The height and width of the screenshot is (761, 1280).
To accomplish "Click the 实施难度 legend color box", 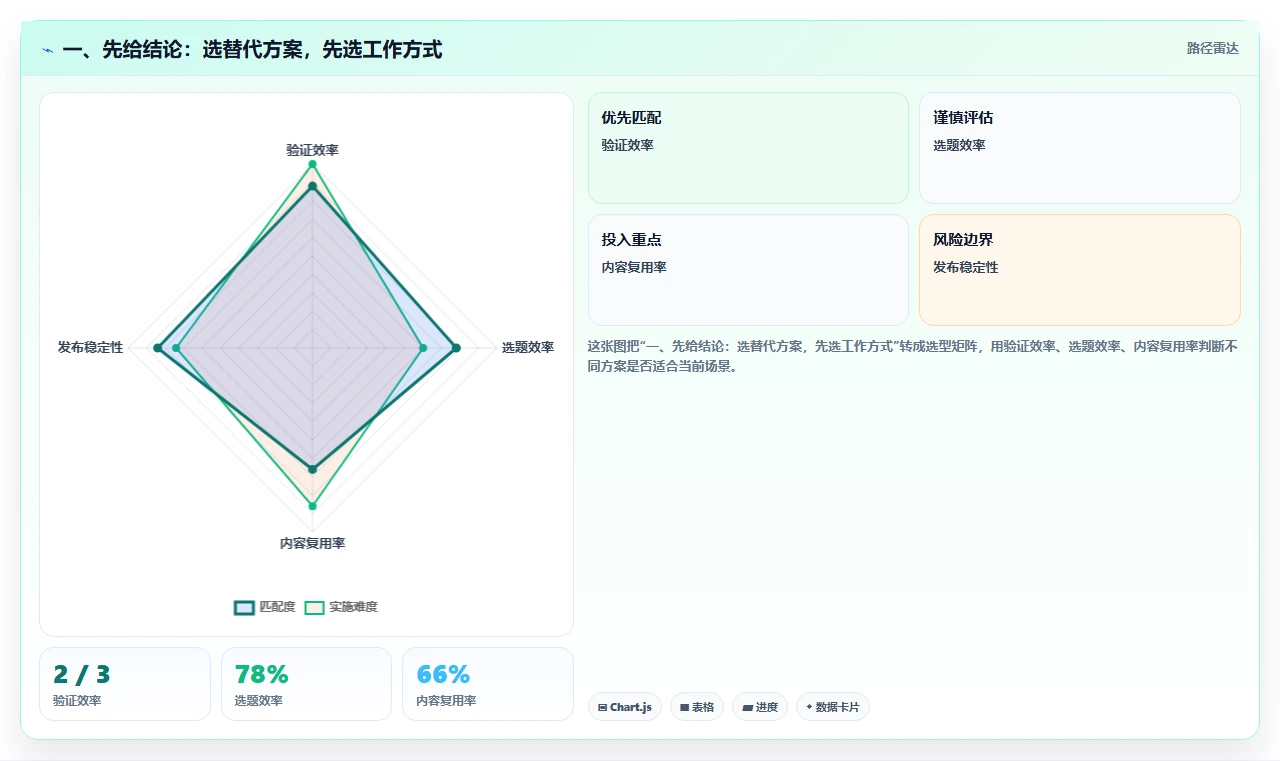I will click(315, 607).
